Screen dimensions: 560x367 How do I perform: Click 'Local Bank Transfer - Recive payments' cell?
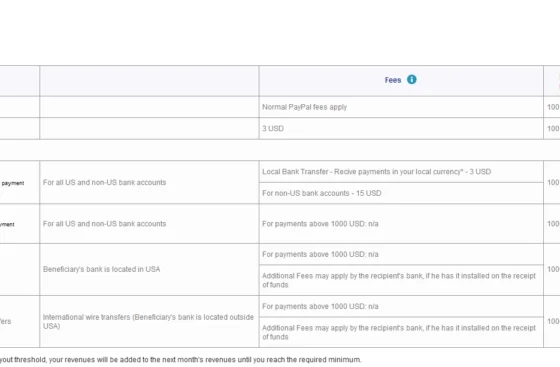pyautogui.click(x=401, y=172)
